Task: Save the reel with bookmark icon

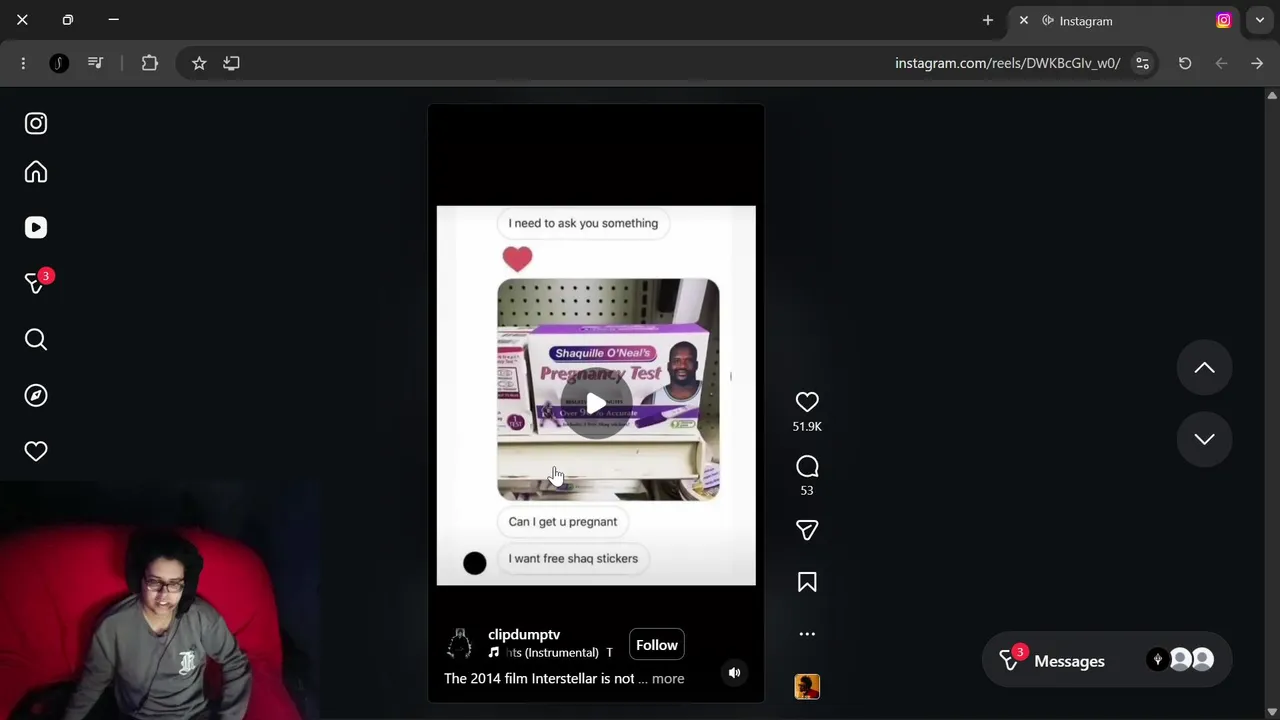Action: click(807, 583)
